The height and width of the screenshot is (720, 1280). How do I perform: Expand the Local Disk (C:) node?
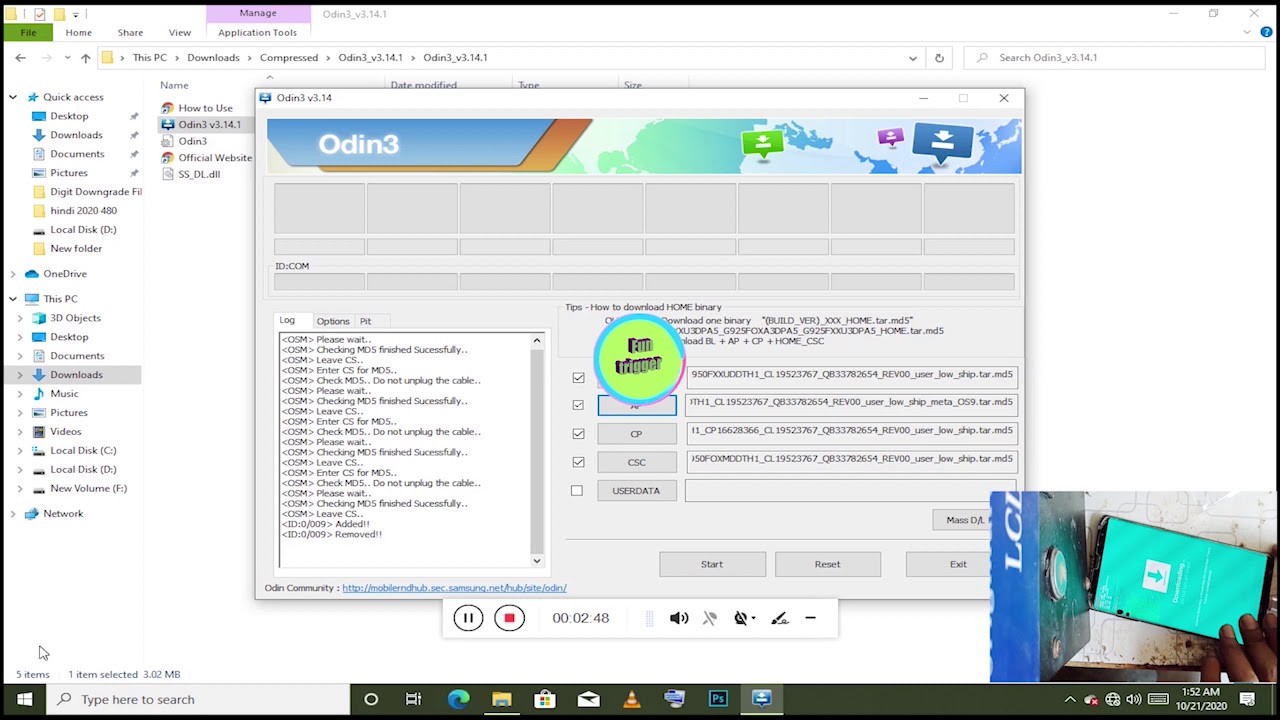(x=20, y=451)
